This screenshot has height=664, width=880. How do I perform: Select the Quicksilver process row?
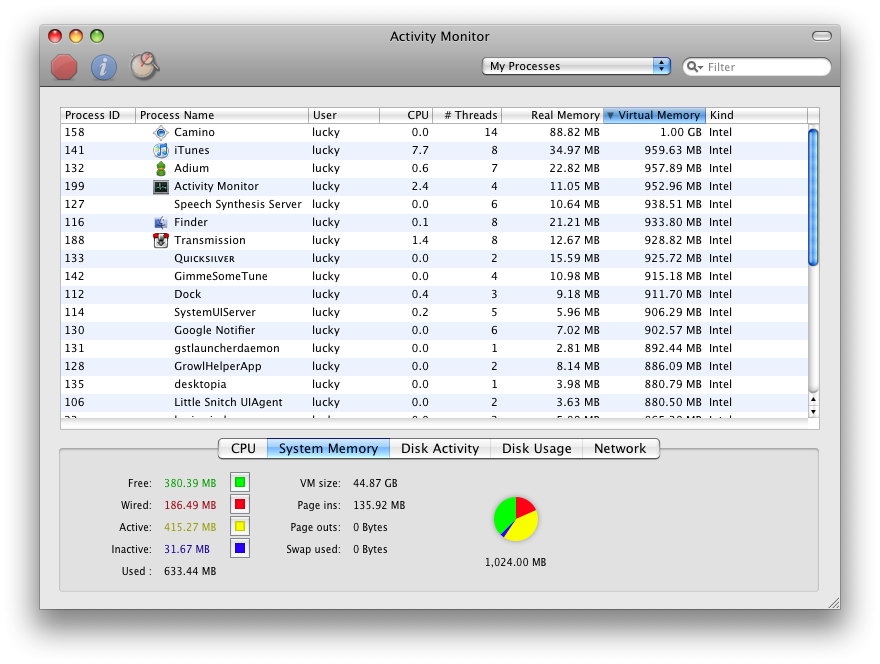click(x=434, y=258)
